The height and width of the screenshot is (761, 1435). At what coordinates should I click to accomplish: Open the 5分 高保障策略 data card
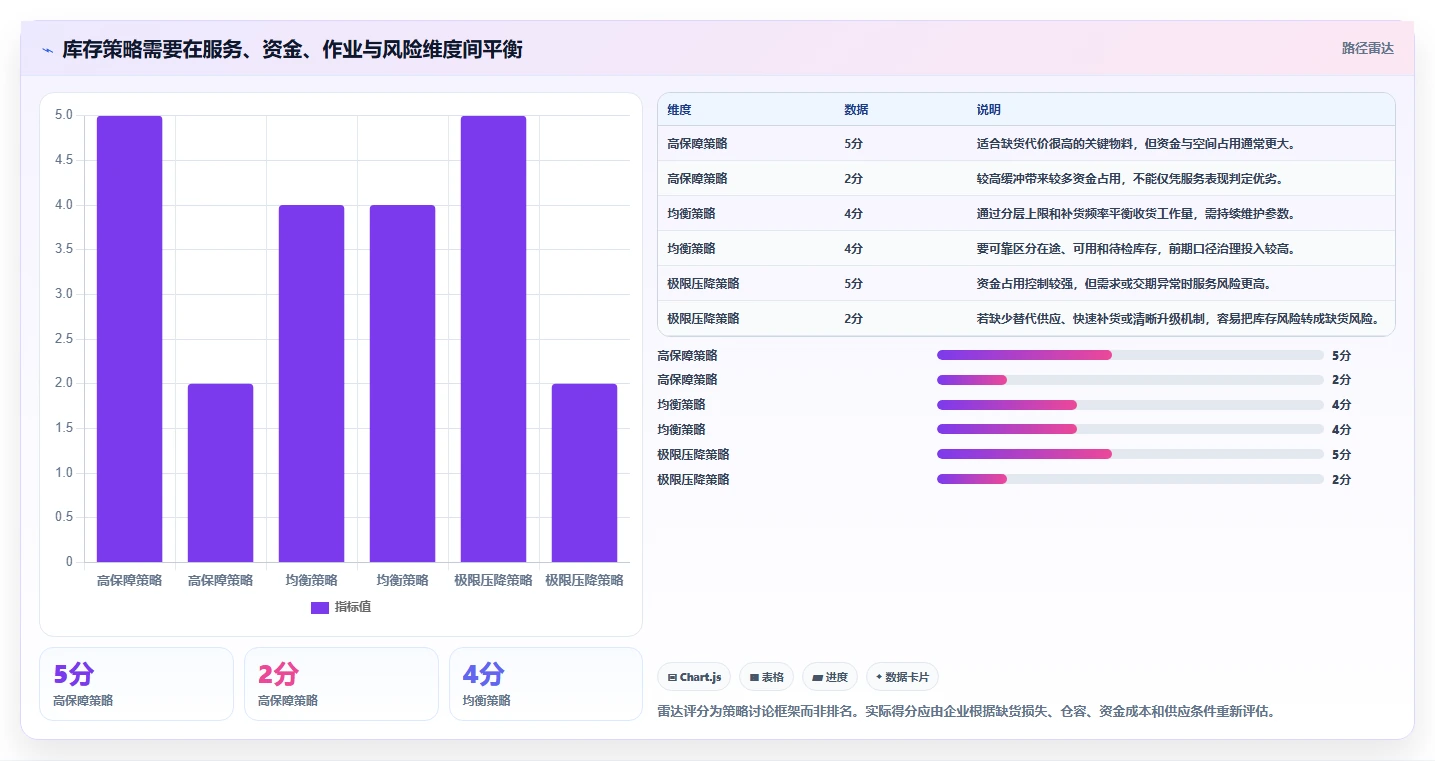136,684
